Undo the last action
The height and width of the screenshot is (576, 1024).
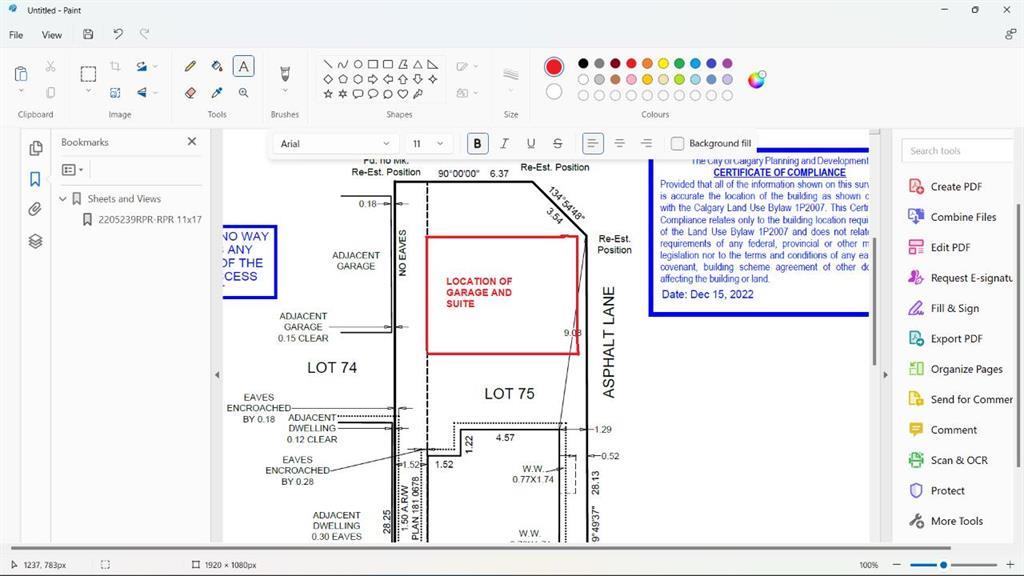(117, 35)
